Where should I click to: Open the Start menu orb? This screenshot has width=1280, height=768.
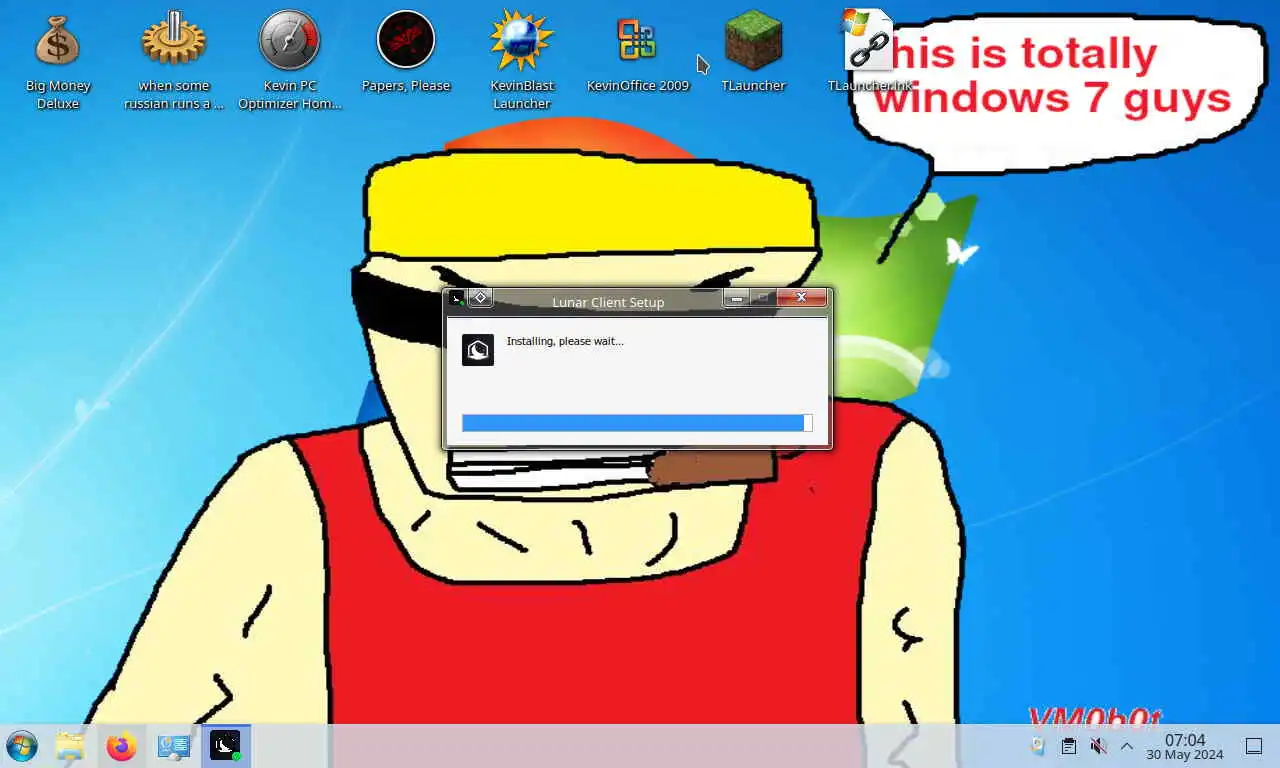click(x=22, y=746)
